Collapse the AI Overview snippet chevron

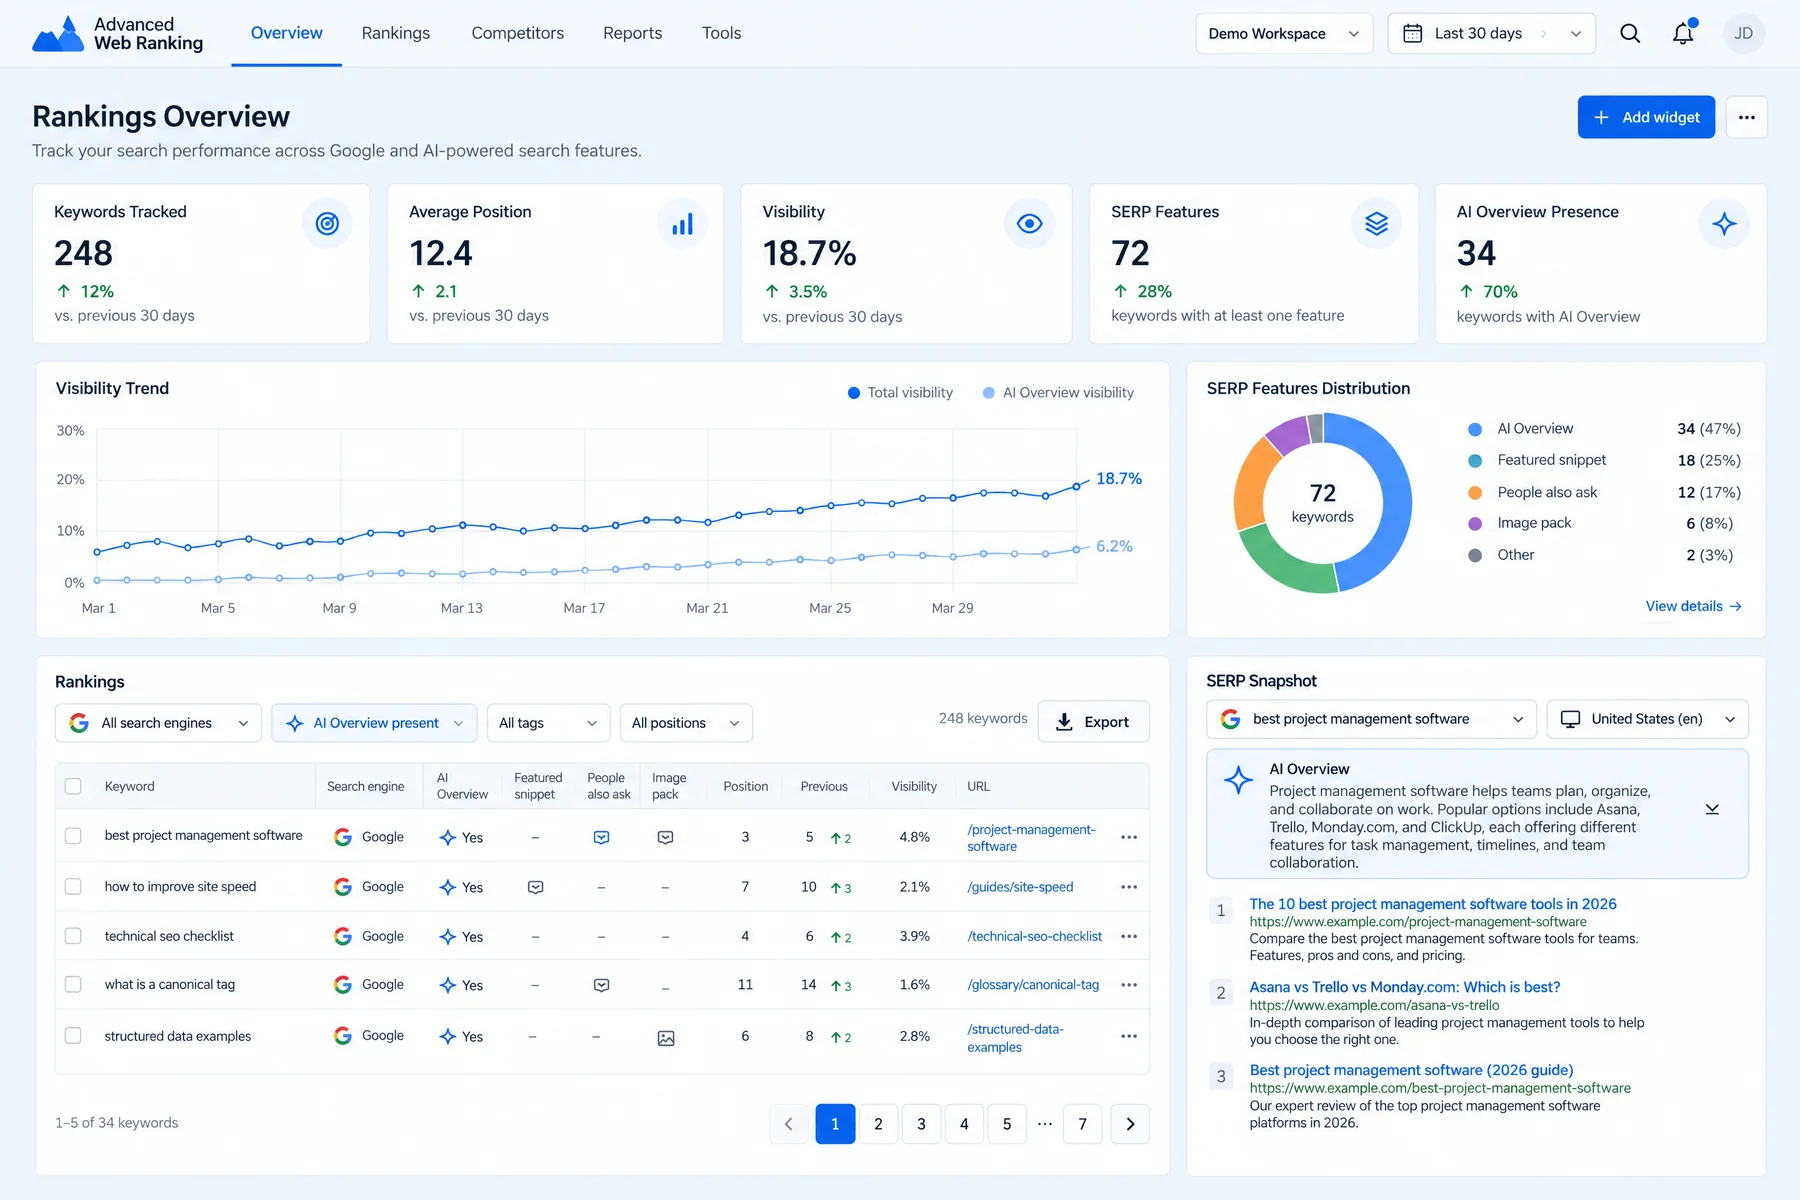coord(1712,809)
